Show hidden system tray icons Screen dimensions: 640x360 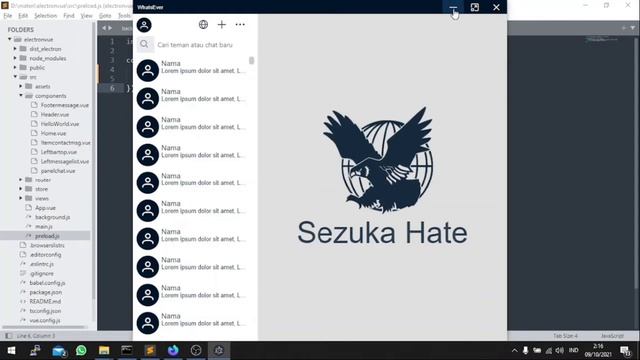coord(514,350)
